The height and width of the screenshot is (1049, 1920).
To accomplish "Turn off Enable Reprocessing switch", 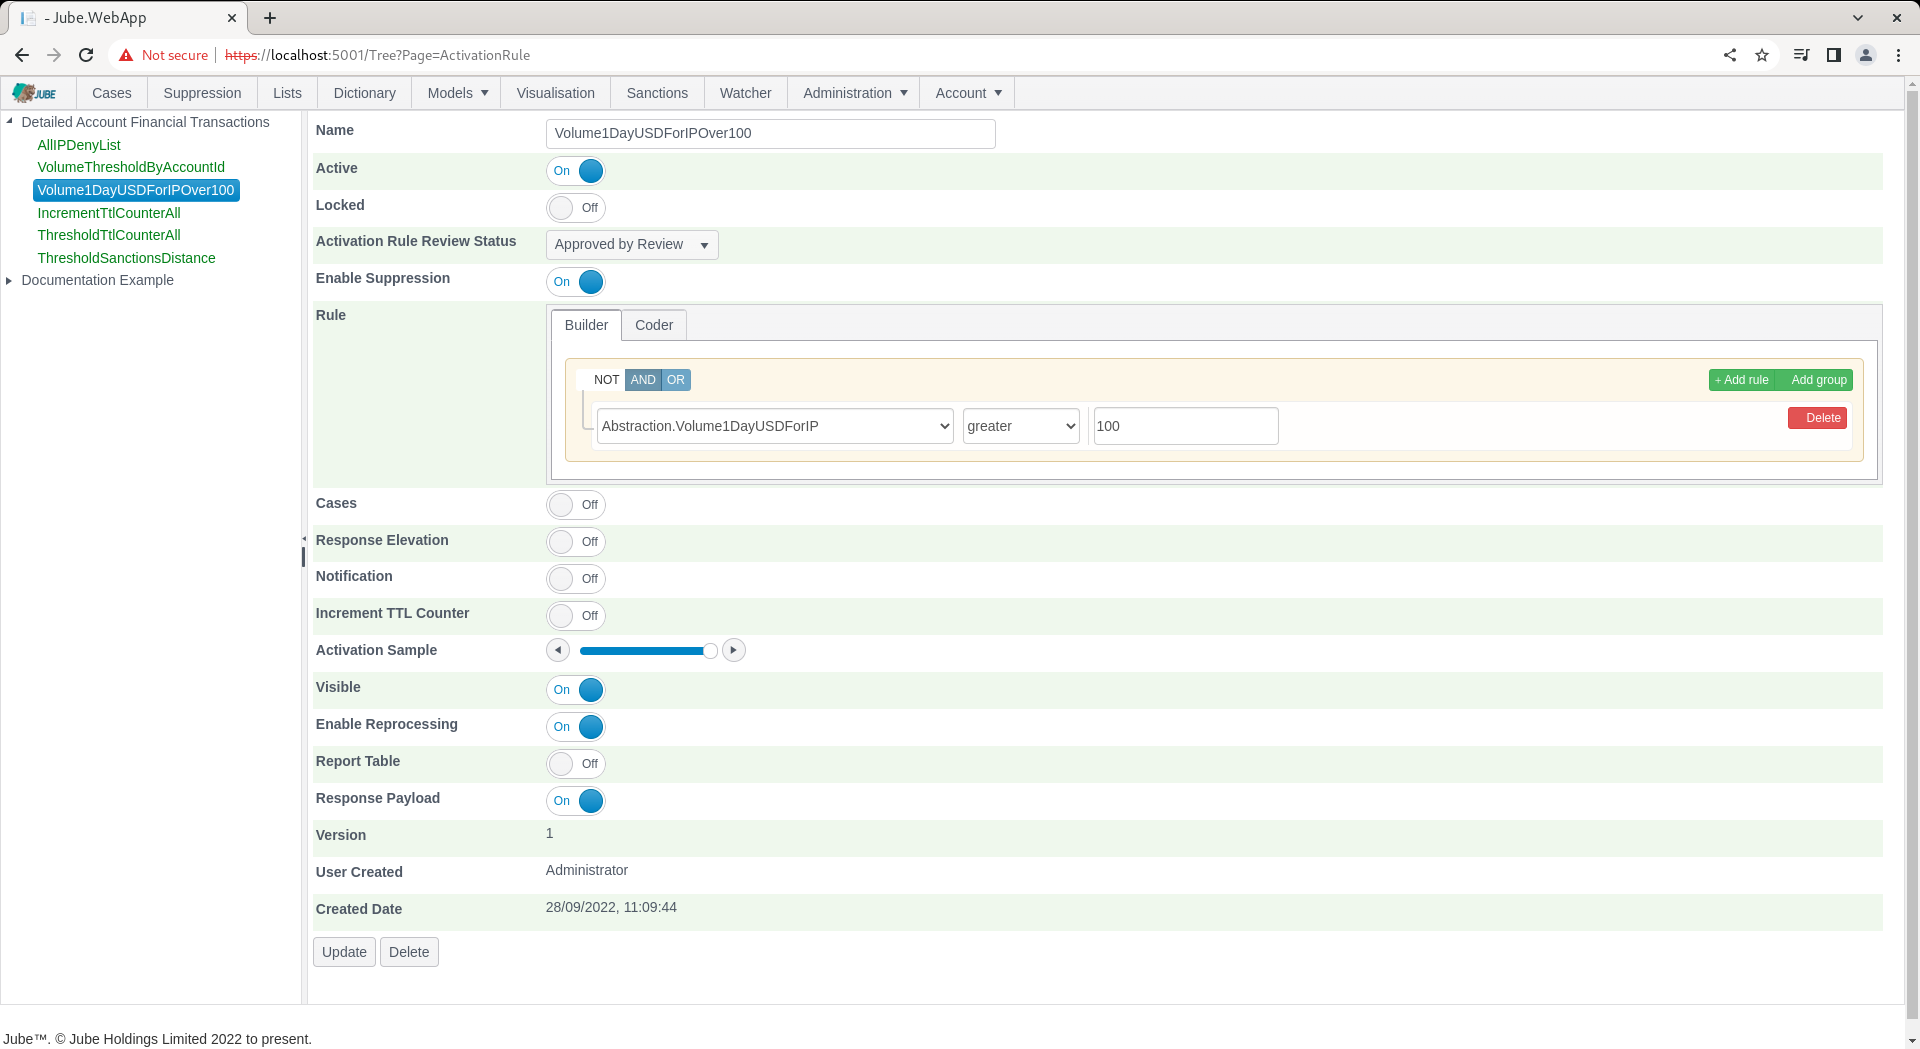I will point(576,727).
